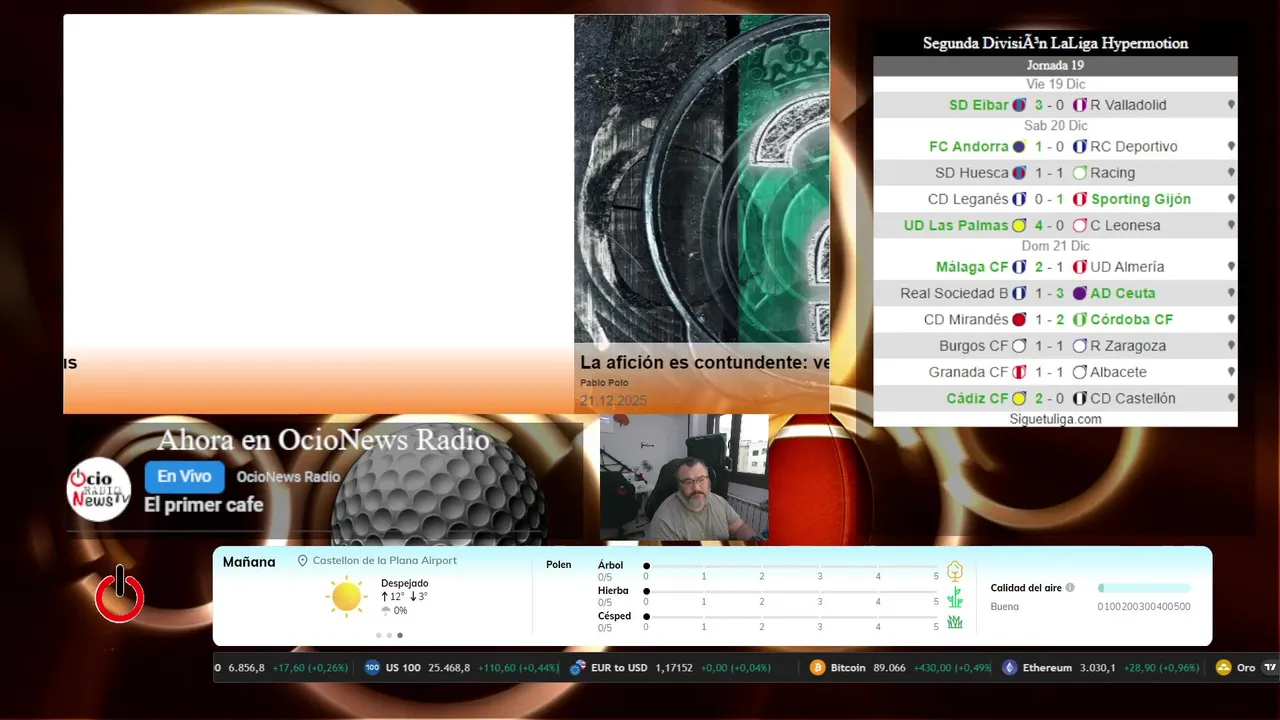1280x720 pixels.
Task: Click the 'Vie 19 Dic' date row
Action: click(x=1055, y=84)
